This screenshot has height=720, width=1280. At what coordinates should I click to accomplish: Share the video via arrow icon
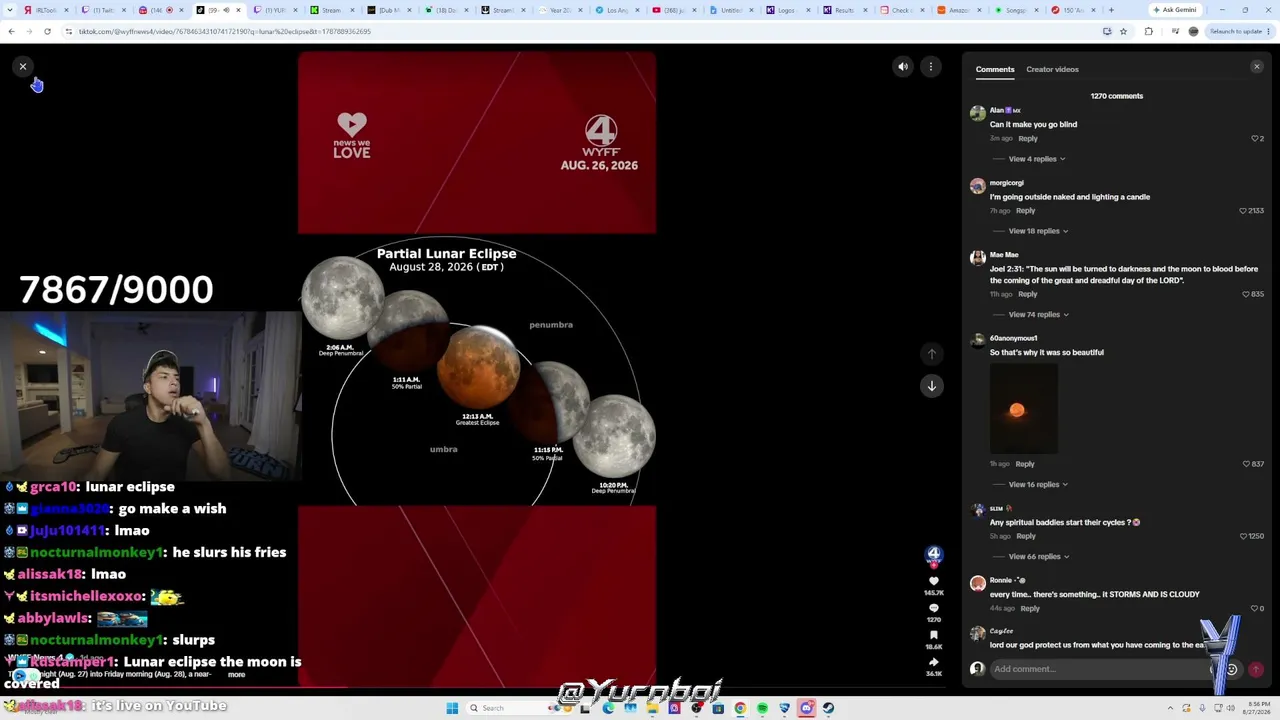934,662
